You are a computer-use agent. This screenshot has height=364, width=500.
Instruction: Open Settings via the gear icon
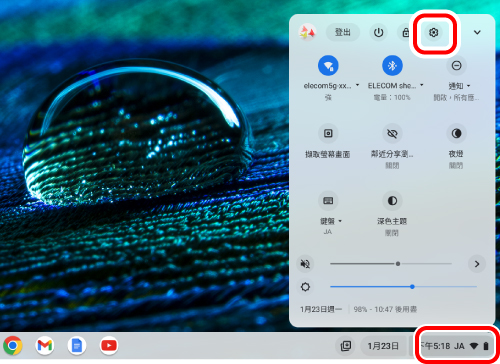coord(433,33)
